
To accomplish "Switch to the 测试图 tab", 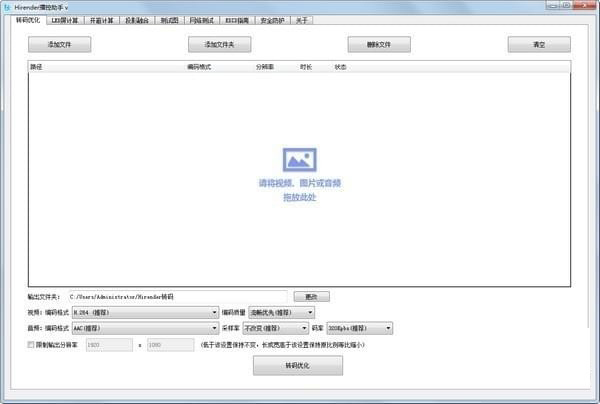I will (x=170, y=20).
